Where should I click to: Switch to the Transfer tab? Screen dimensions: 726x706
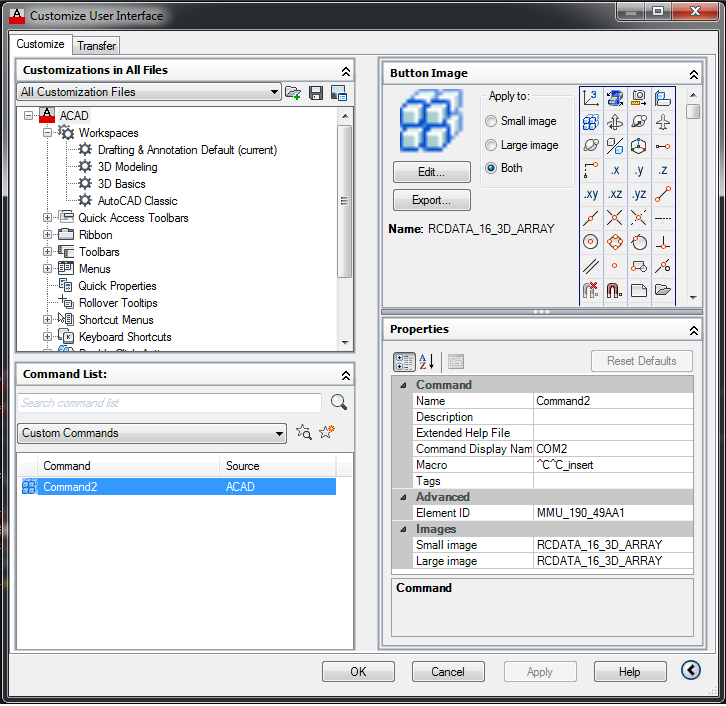point(96,46)
